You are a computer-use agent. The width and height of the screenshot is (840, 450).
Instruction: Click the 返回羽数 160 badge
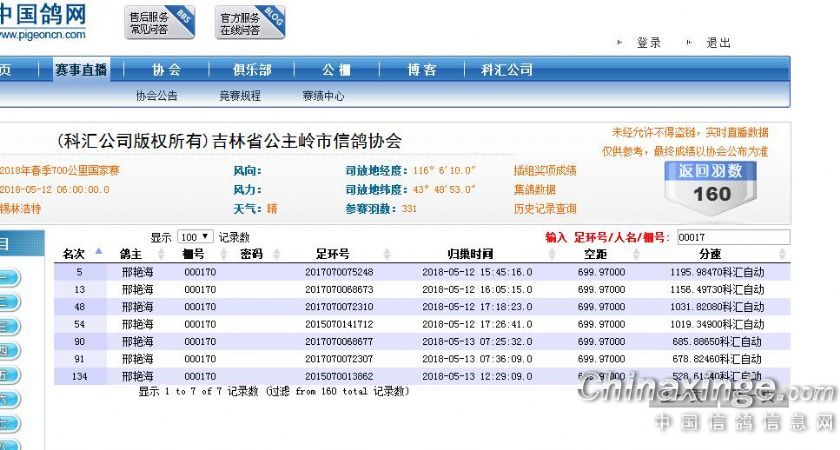[711, 184]
